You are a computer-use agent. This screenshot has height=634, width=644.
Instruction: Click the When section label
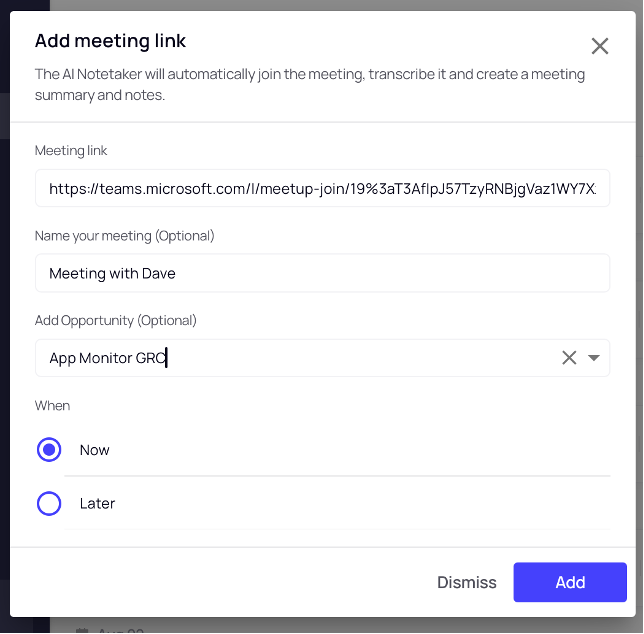pos(52,406)
